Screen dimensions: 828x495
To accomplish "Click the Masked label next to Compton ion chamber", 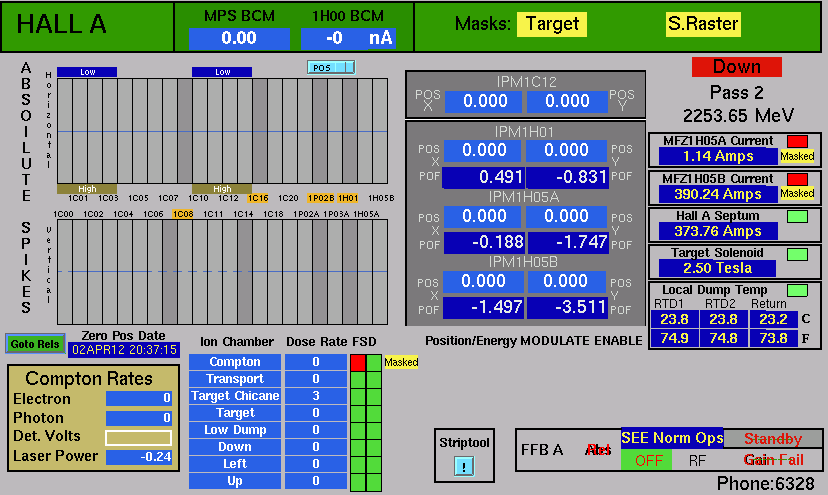I will pos(401,362).
